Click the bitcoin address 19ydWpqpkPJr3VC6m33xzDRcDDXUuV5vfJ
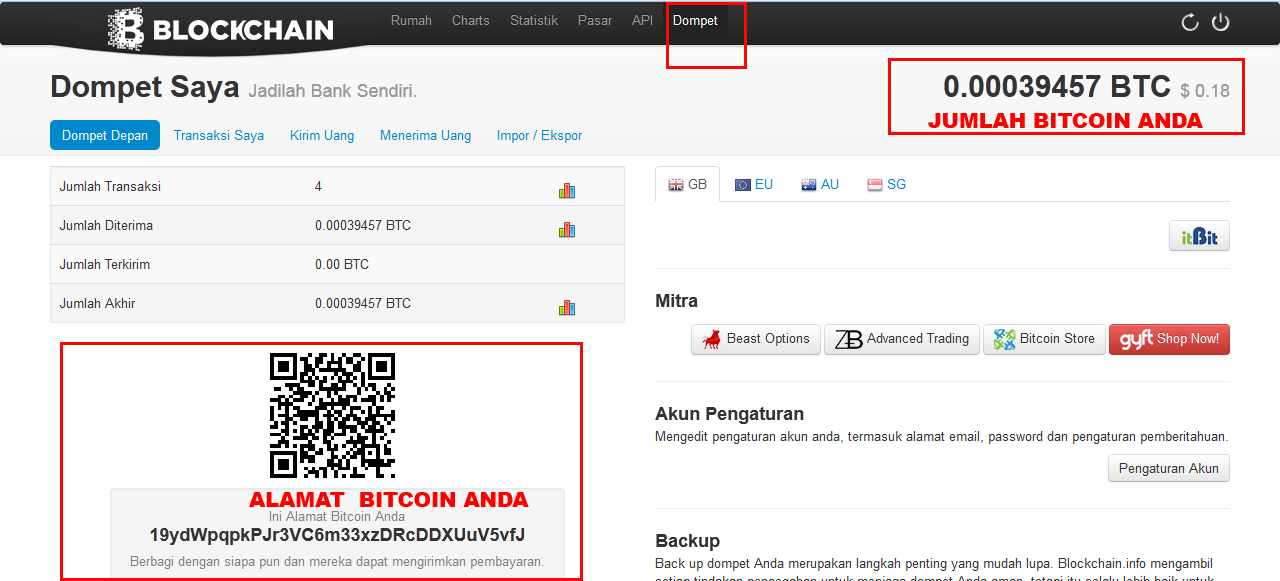 [x=337, y=535]
